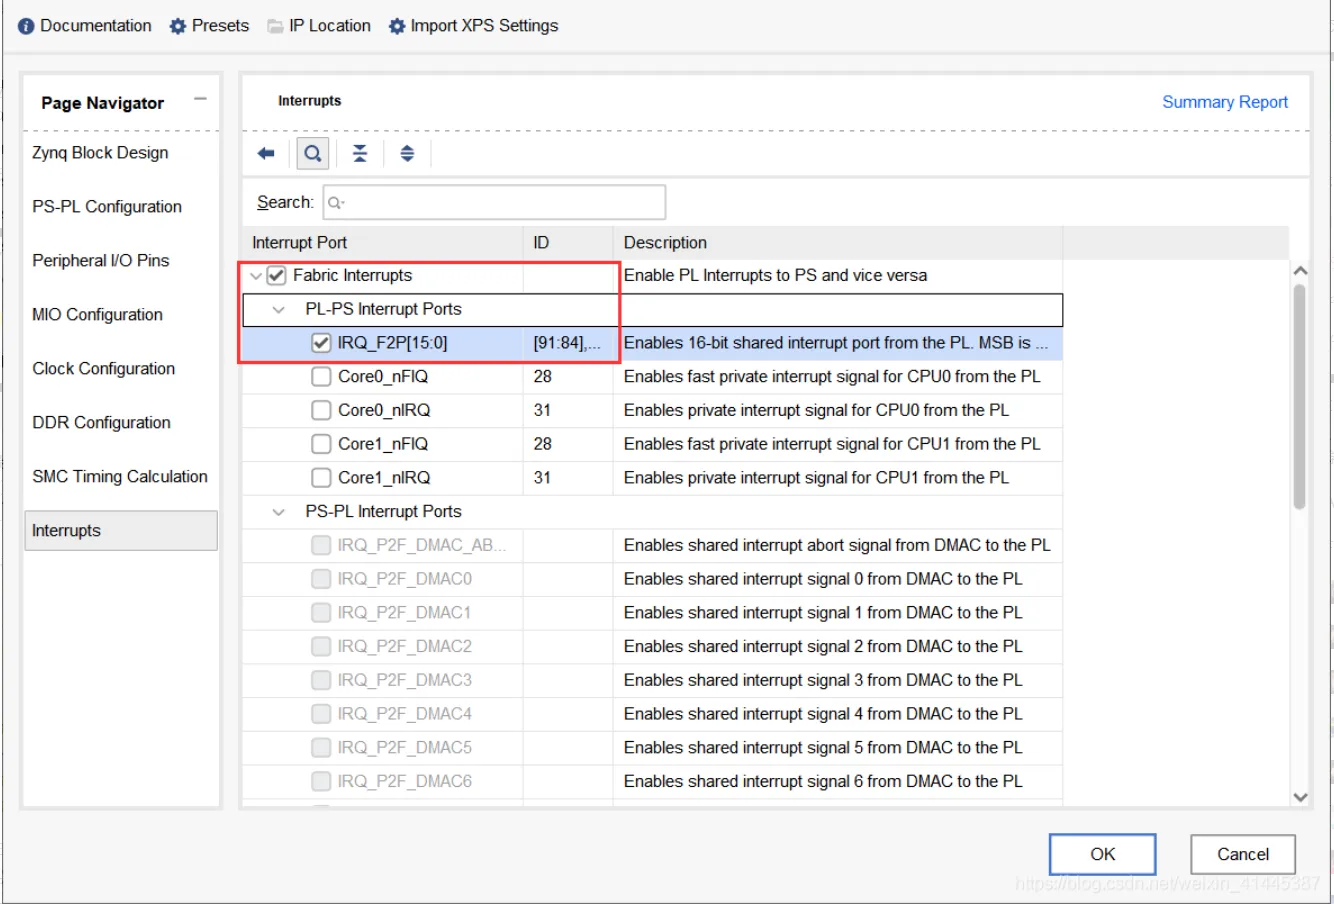This screenshot has height=904, width=1334.
Task: Confirm with the OK button
Action: (x=1102, y=854)
